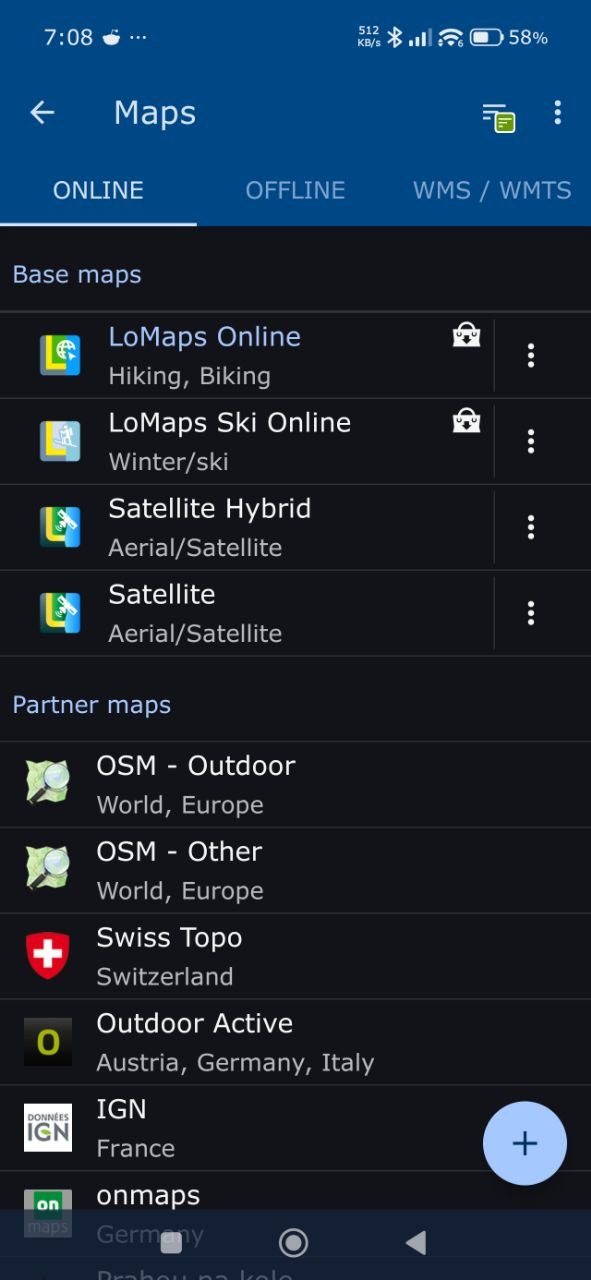The height and width of the screenshot is (1280, 591).
Task: Tap the LoMaps Ski Online icon
Action: click(x=60, y=441)
